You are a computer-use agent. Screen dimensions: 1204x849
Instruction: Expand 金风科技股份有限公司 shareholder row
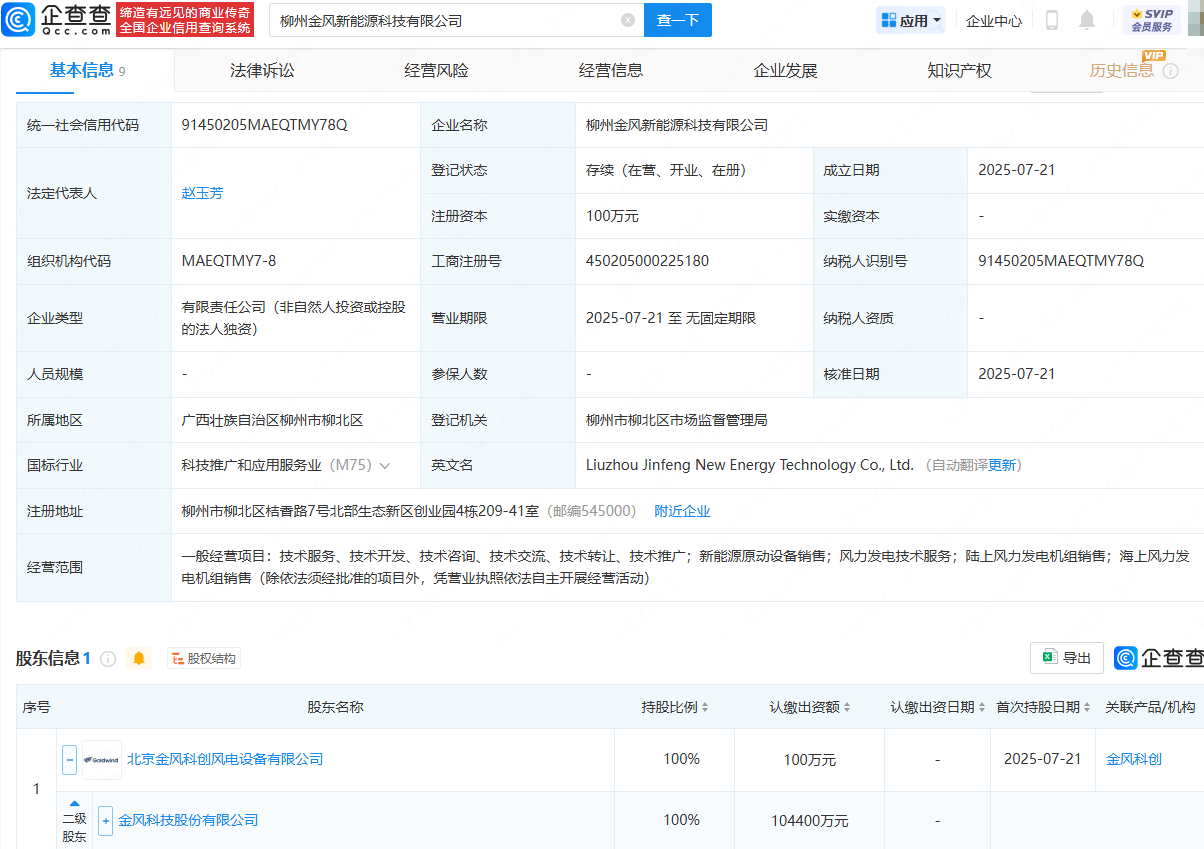105,821
